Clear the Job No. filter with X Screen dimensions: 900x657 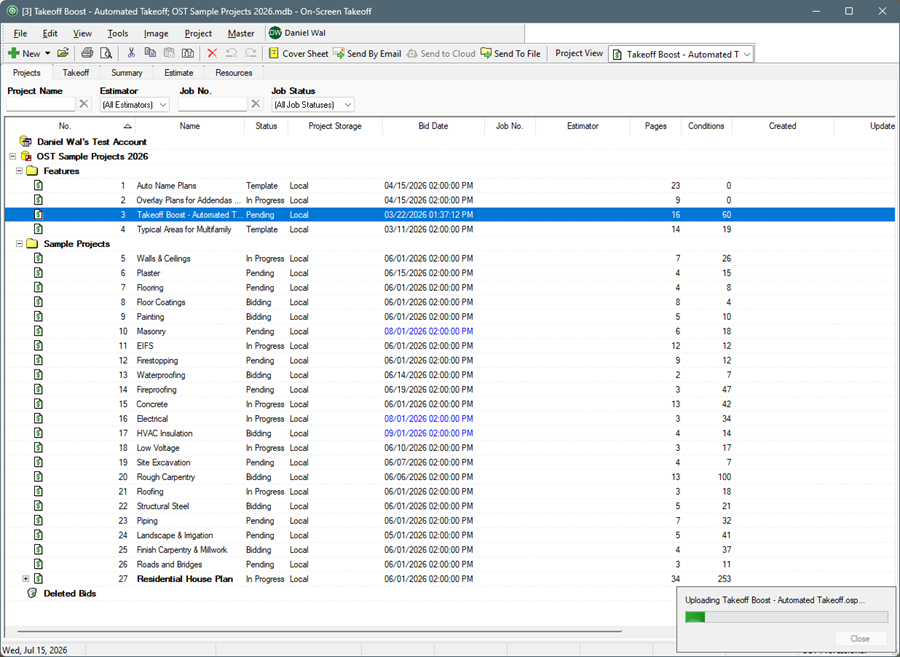pos(256,104)
